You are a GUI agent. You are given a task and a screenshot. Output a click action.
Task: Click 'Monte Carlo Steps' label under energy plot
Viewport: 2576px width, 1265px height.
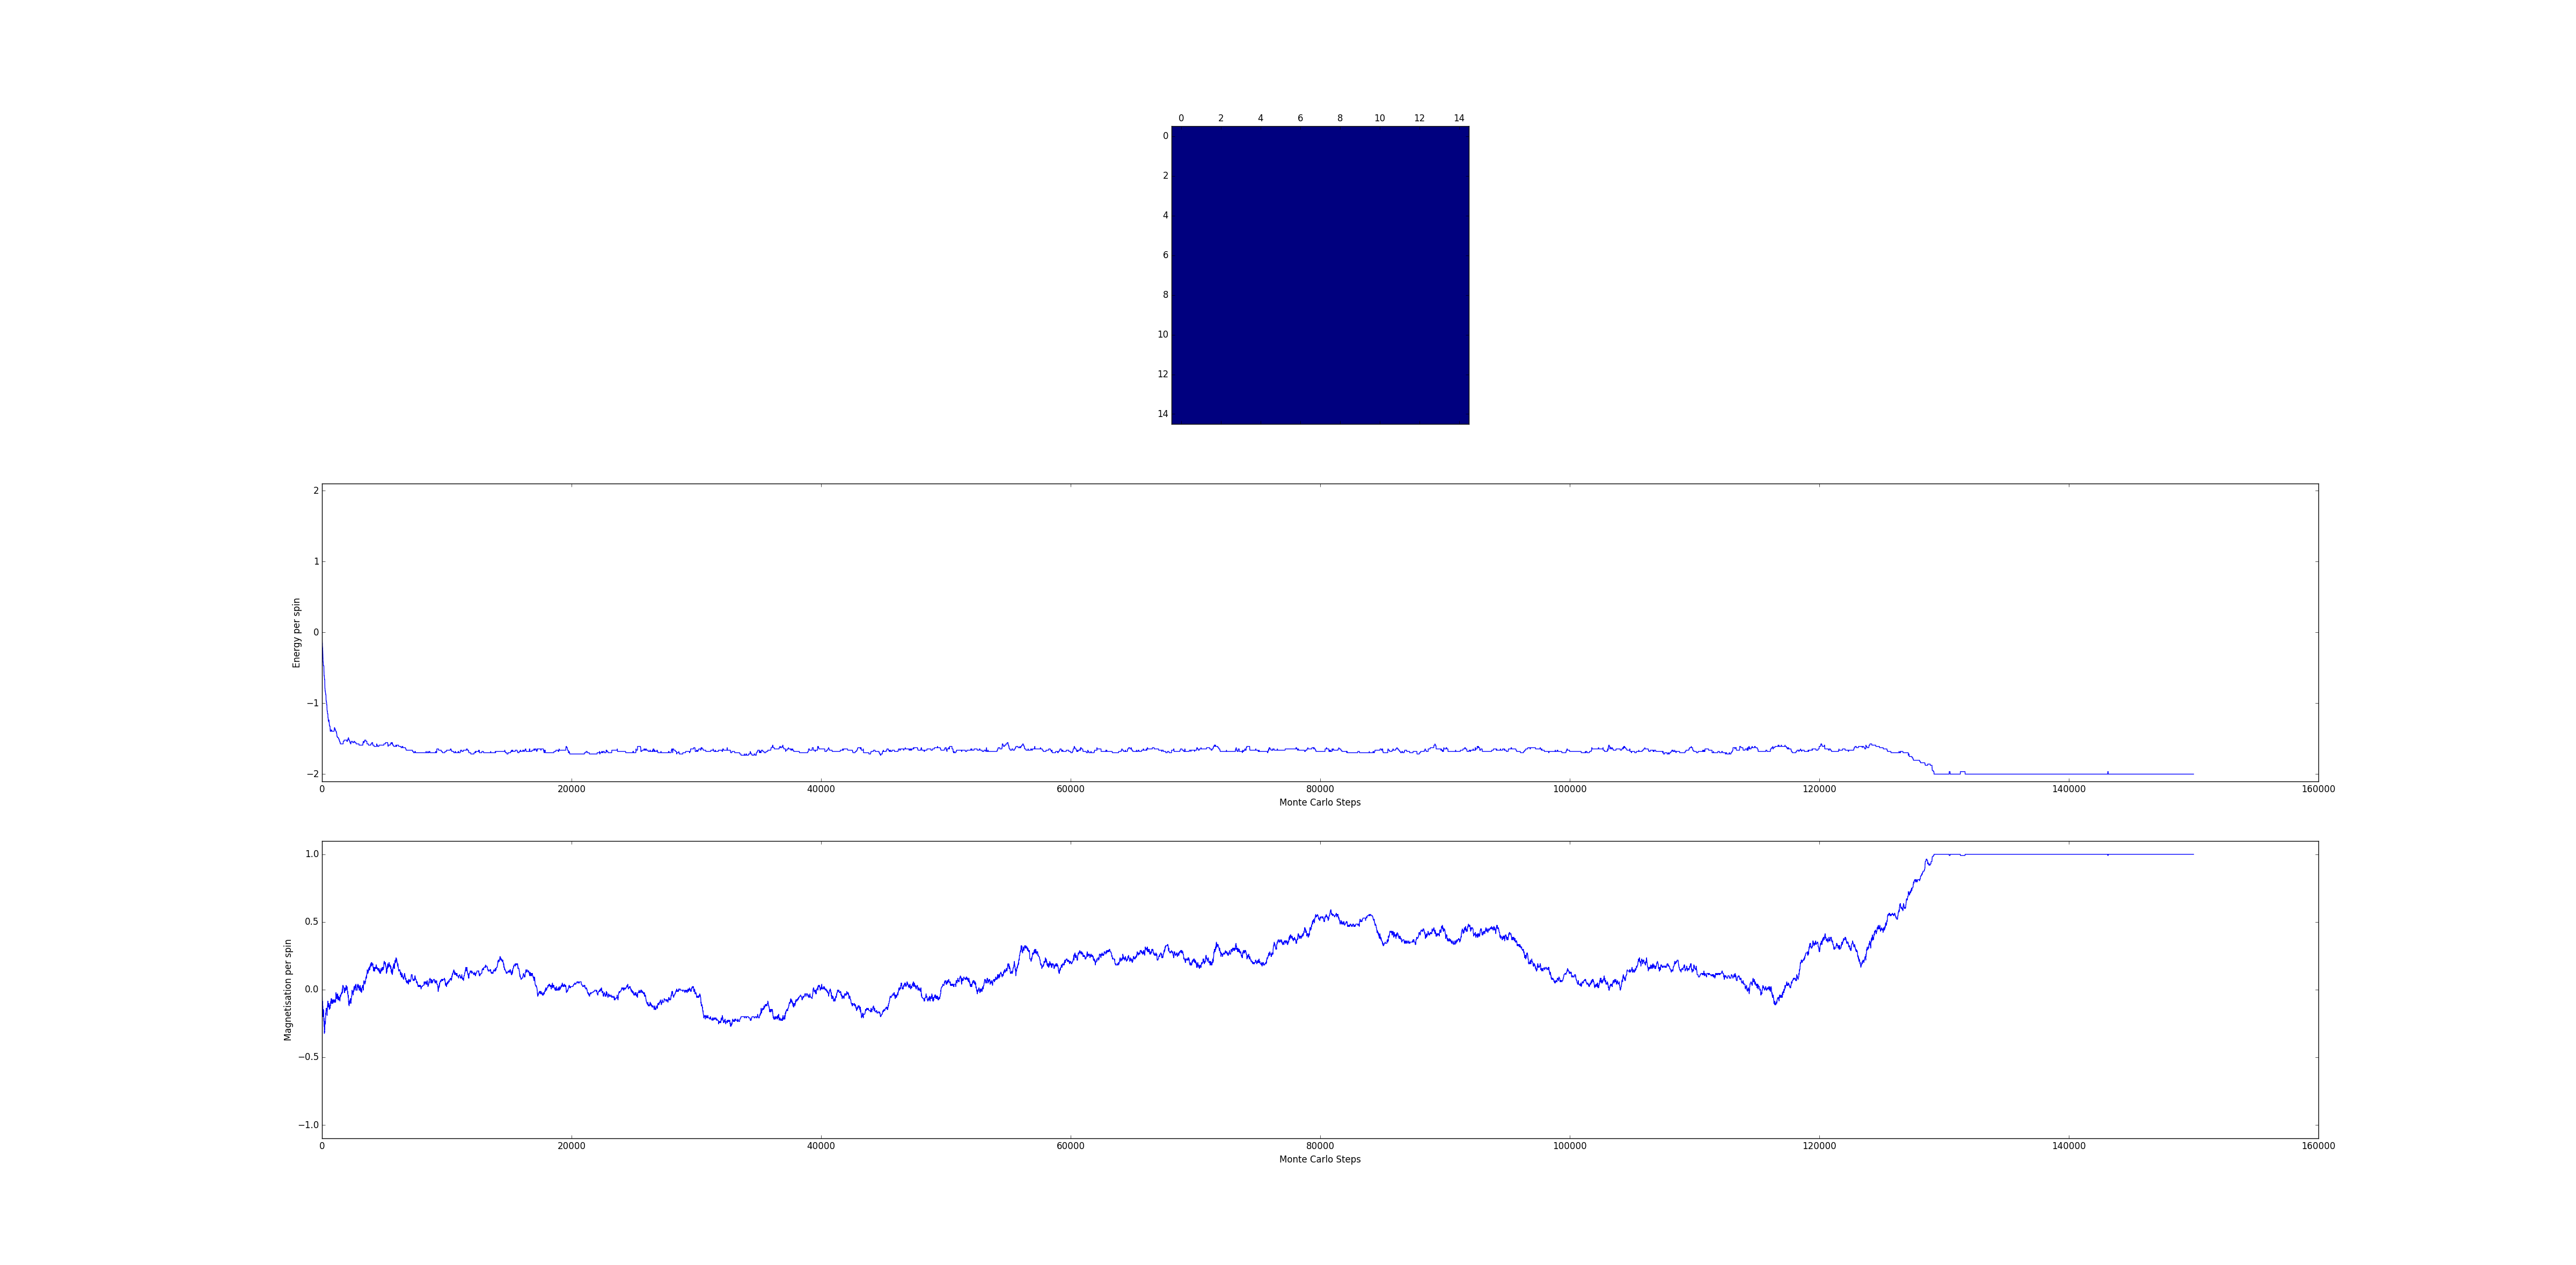tap(1319, 802)
